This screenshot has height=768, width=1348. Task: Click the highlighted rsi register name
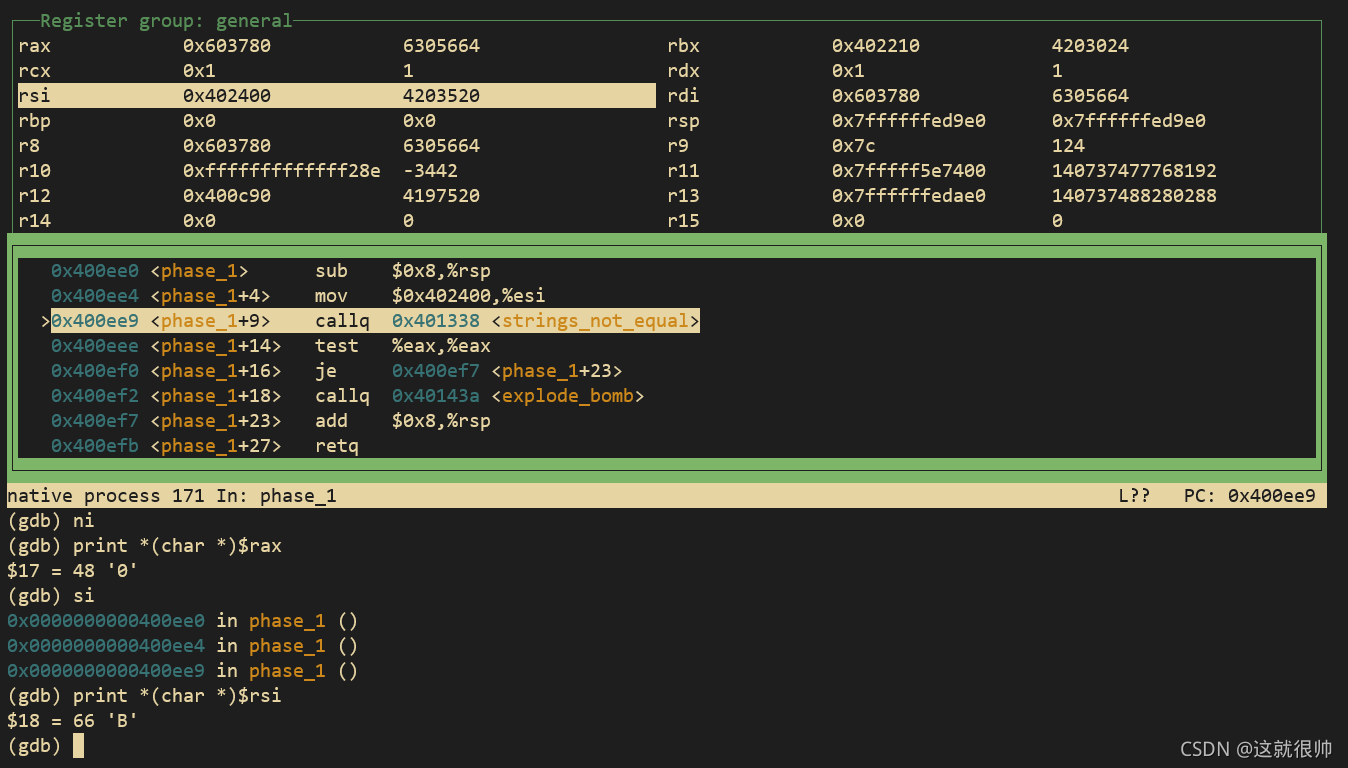(x=34, y=96)
